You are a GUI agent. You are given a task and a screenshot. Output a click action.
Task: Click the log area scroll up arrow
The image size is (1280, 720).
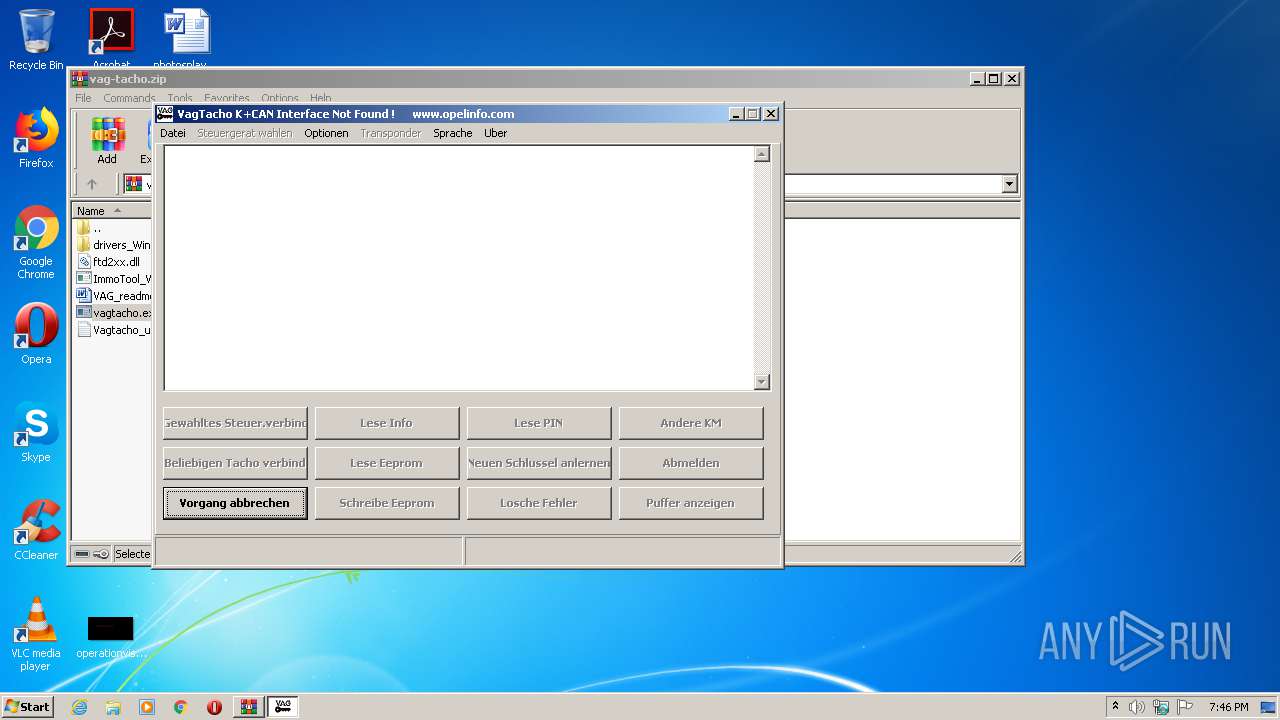tap(762, 154)
